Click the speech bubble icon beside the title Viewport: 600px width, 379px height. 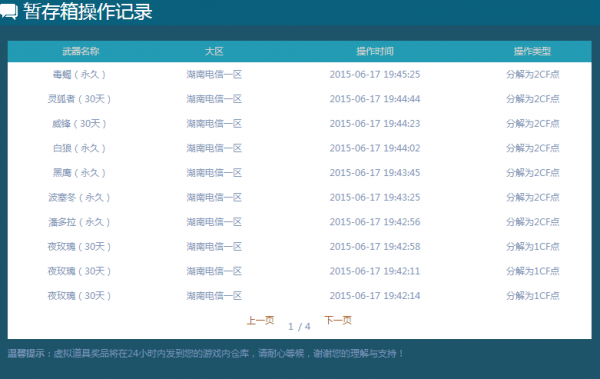pyautogui.click(x=8, y=11)
